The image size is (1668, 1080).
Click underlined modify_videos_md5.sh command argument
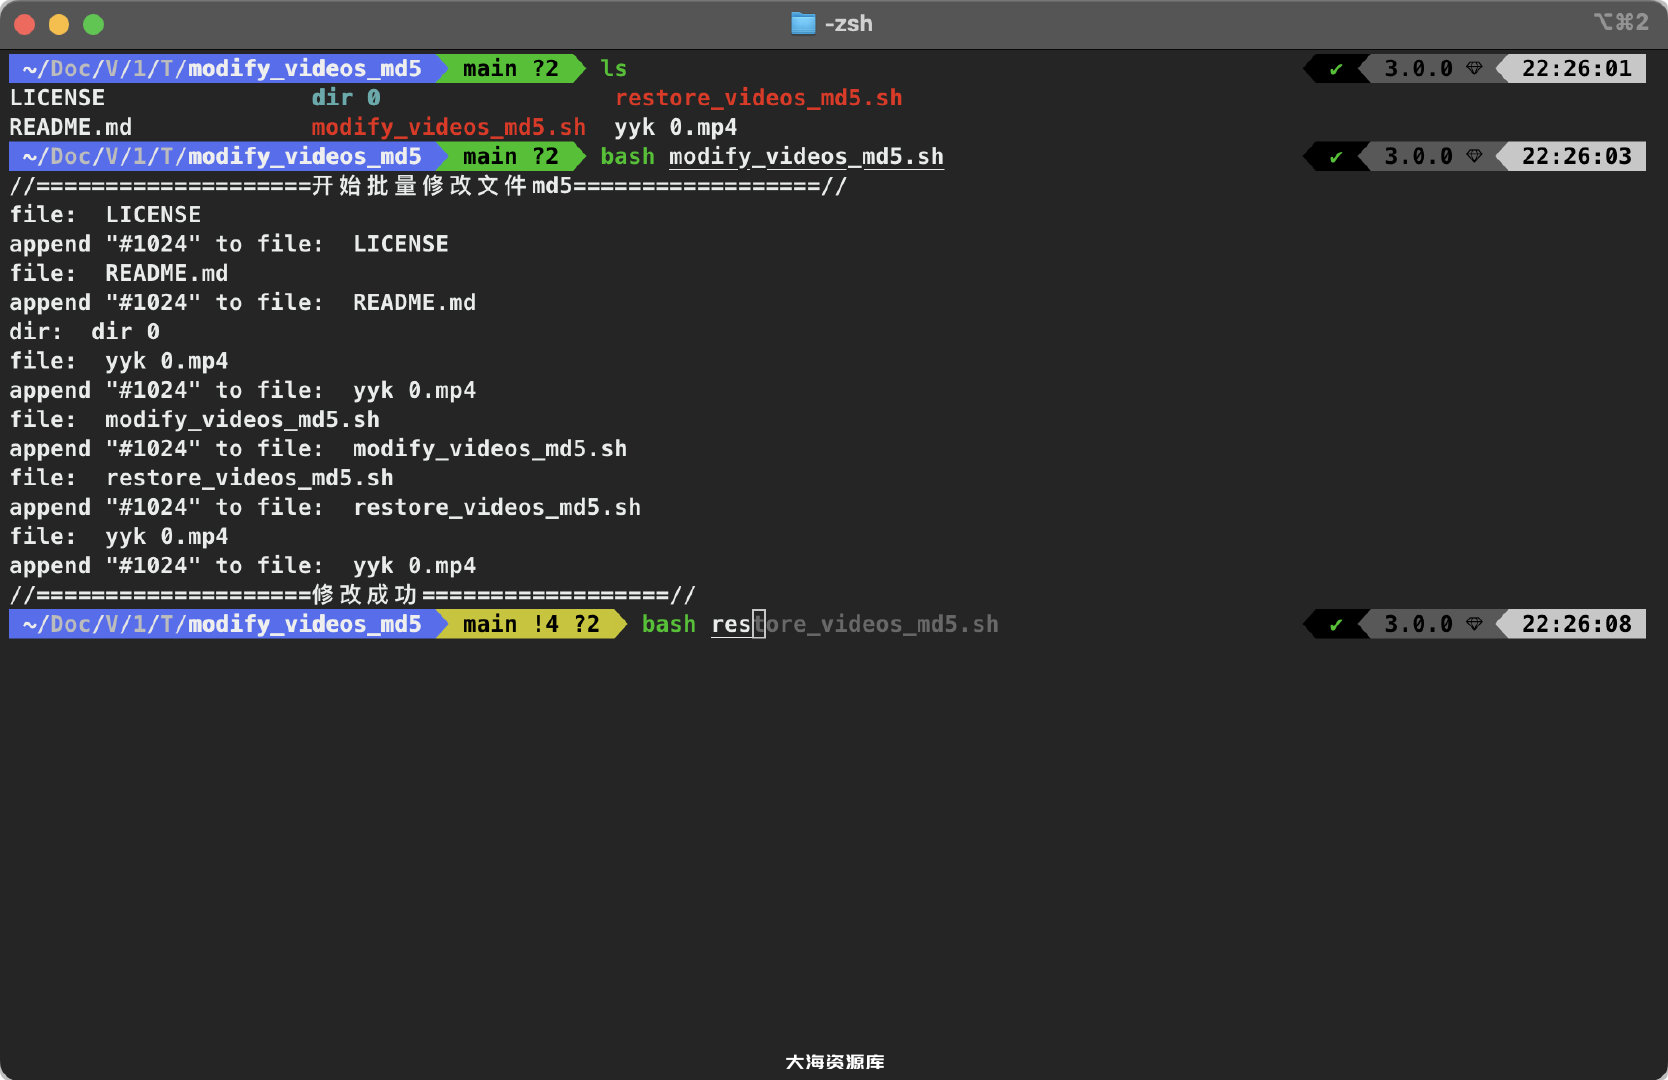coord(807,157)
